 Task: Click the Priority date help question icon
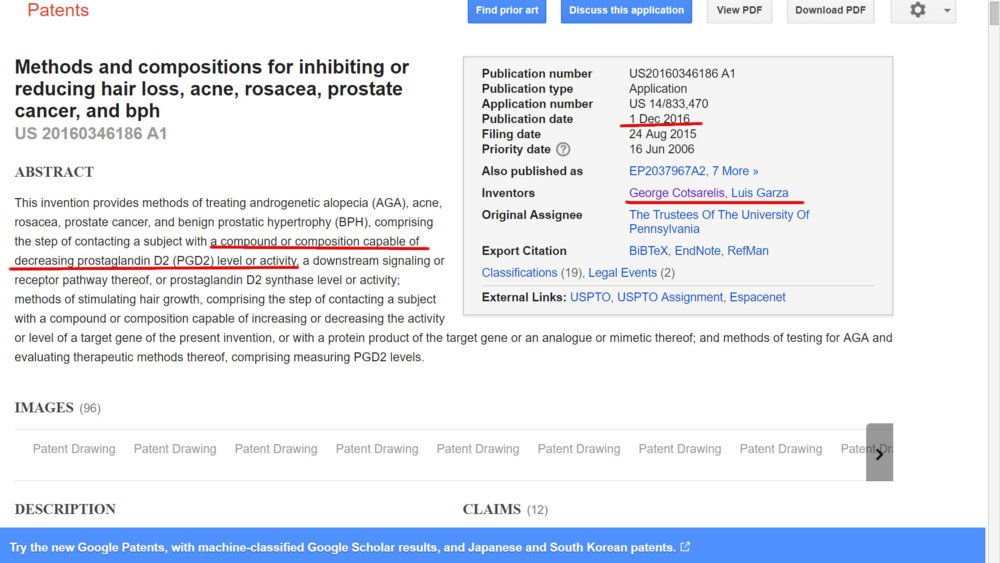pyautogui.click(x=563, y=149)
